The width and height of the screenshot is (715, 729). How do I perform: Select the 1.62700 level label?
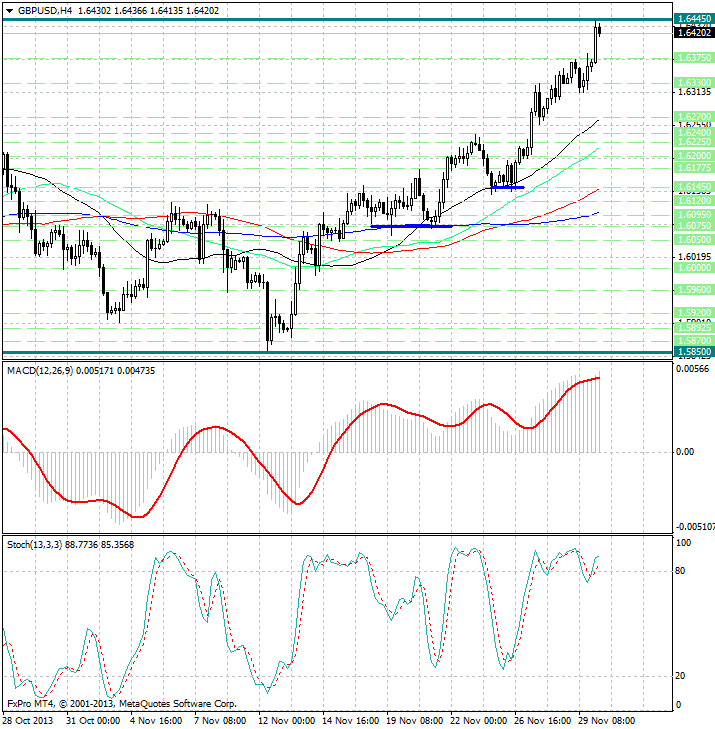click(x=694, y=116)
